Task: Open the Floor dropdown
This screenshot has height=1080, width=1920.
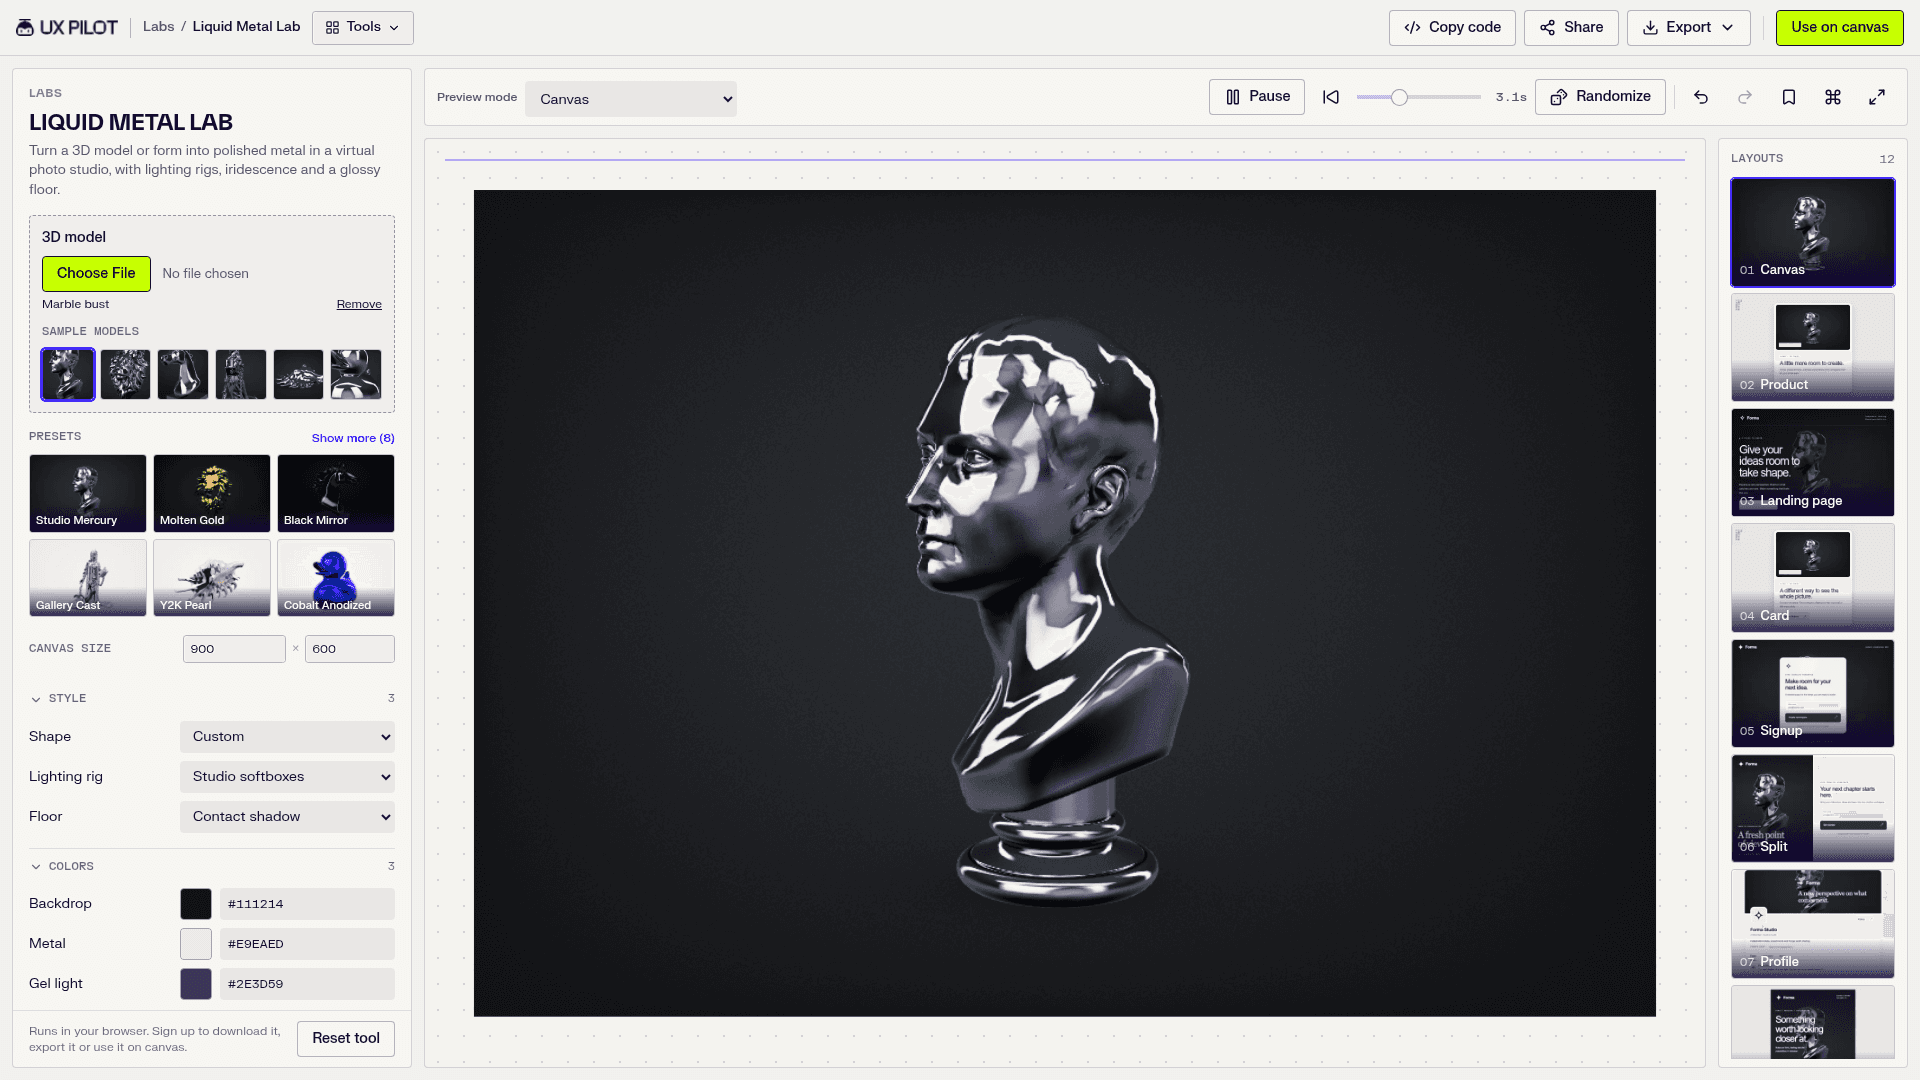Action: click(287, 817)
